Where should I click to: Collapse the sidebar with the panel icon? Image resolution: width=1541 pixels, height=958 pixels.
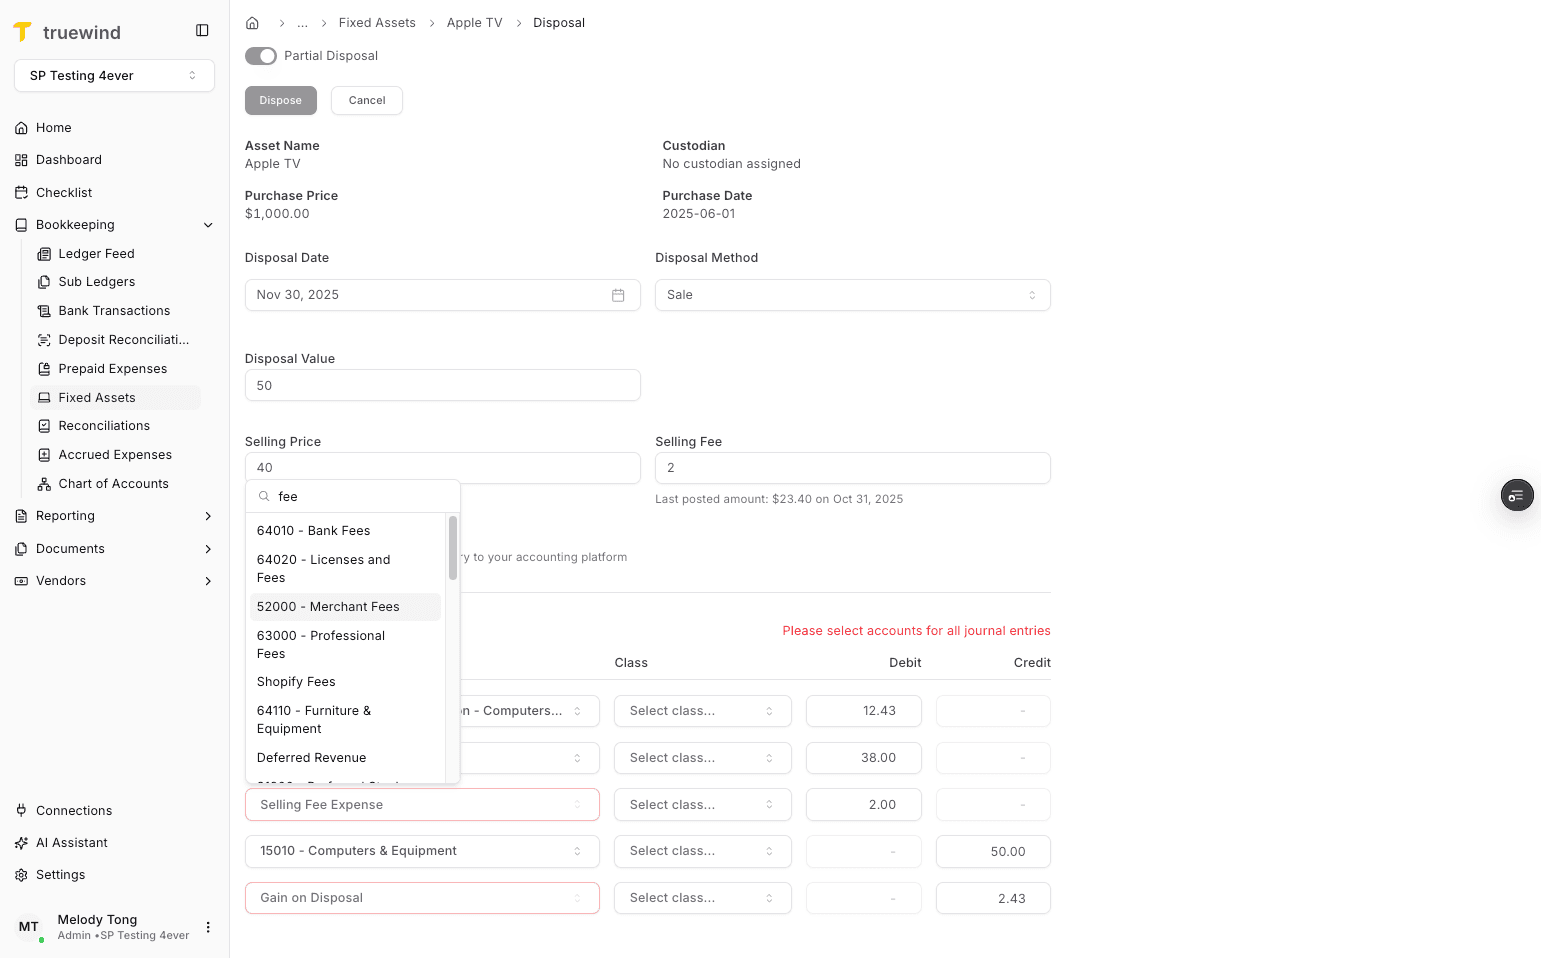[x=202, y=30]
